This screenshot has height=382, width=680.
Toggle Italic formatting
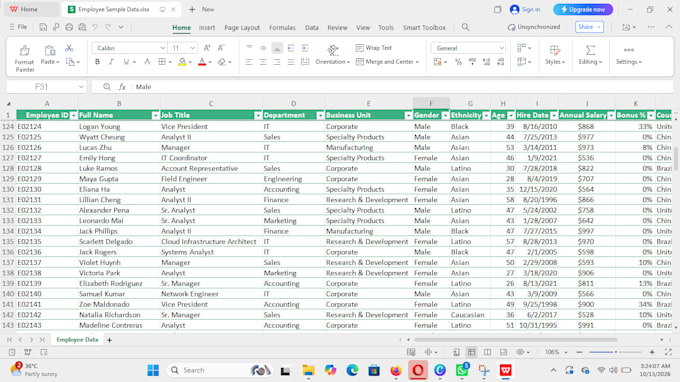click(x=111, y=62)
